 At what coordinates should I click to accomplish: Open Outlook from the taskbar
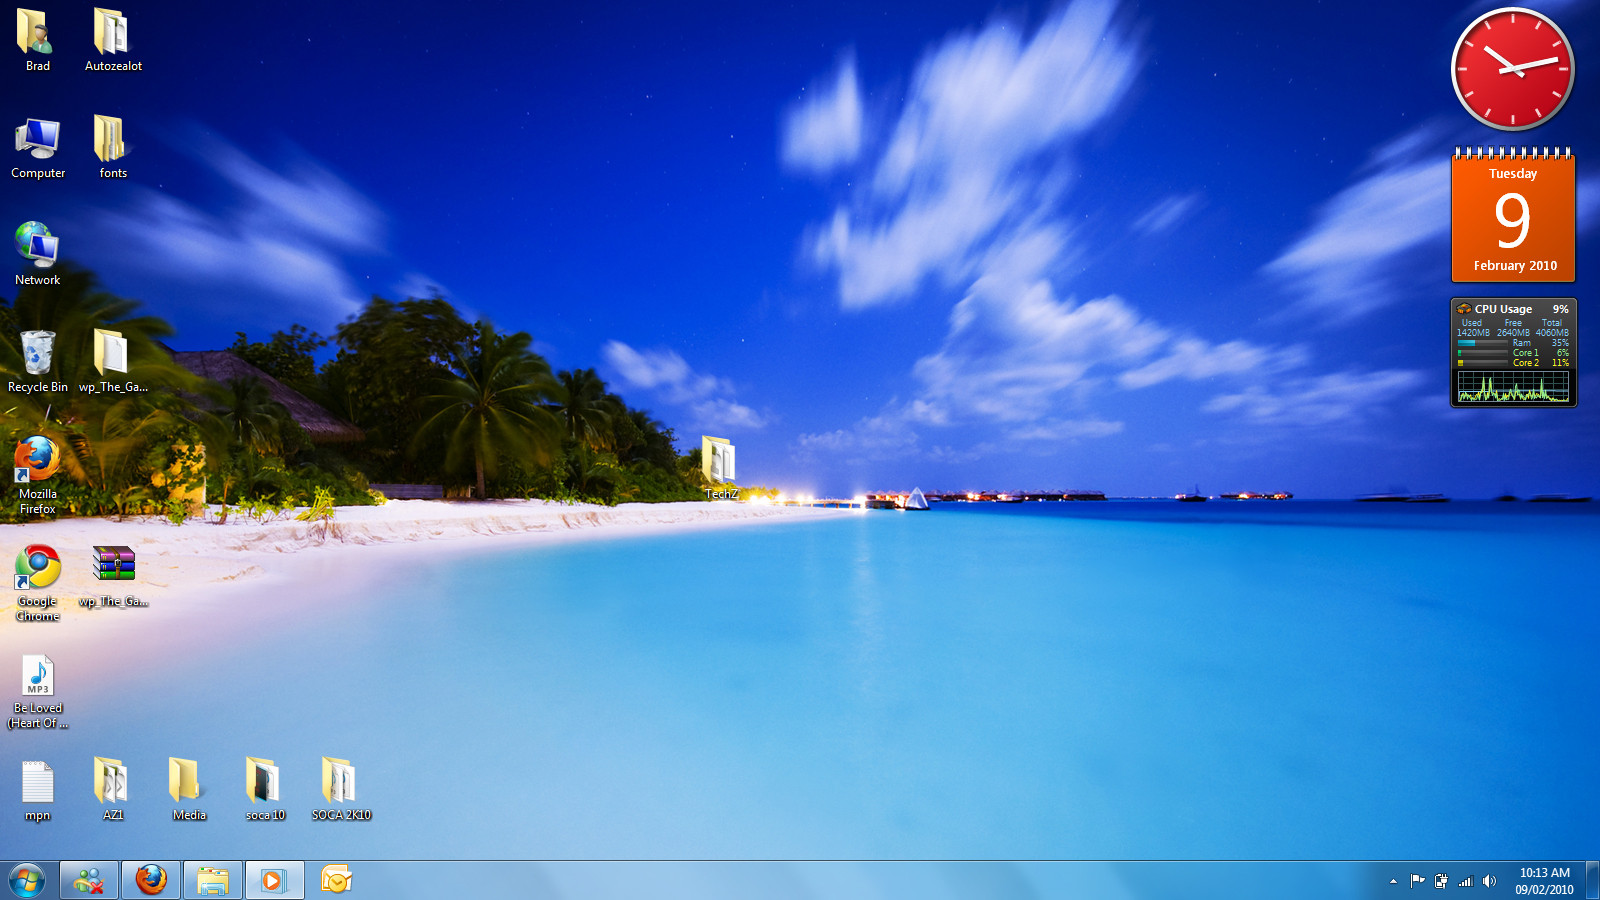pos(336,880)
